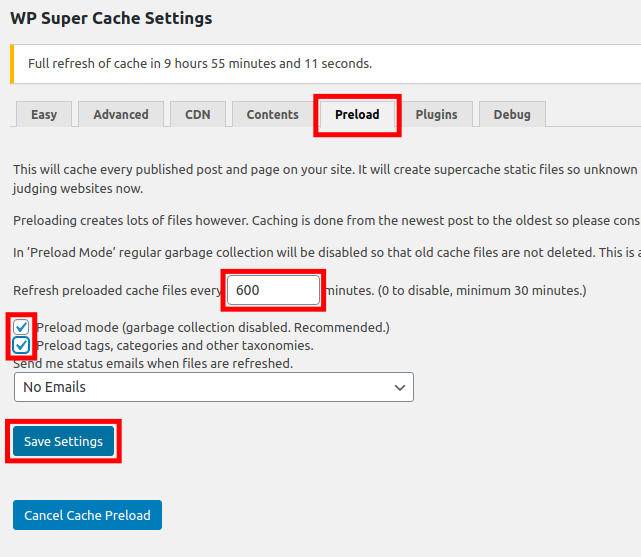The width and height of the screenshot is (641, 557).
Task: Click the status emails dropdown chevron arrow
Action: pyautogui.click(x=400, y=386)
